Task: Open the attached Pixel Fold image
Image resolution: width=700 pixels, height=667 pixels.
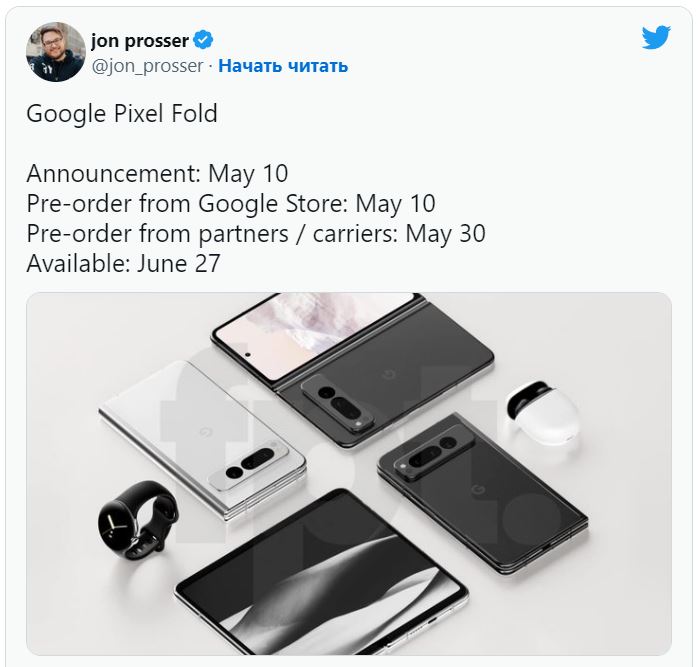Action: [x=349, y=474]
